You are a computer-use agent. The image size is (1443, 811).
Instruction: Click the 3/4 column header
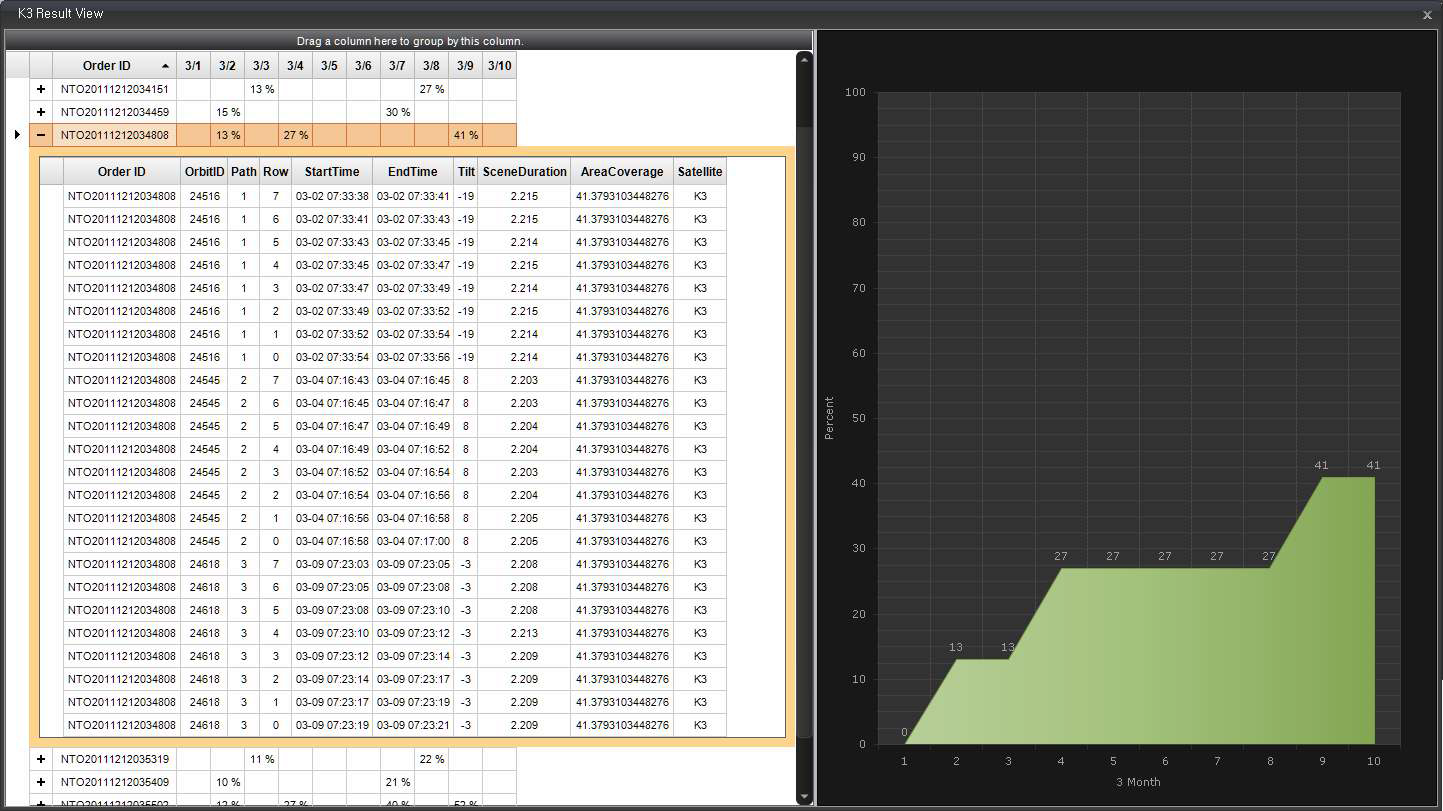[x=296, y=66]
